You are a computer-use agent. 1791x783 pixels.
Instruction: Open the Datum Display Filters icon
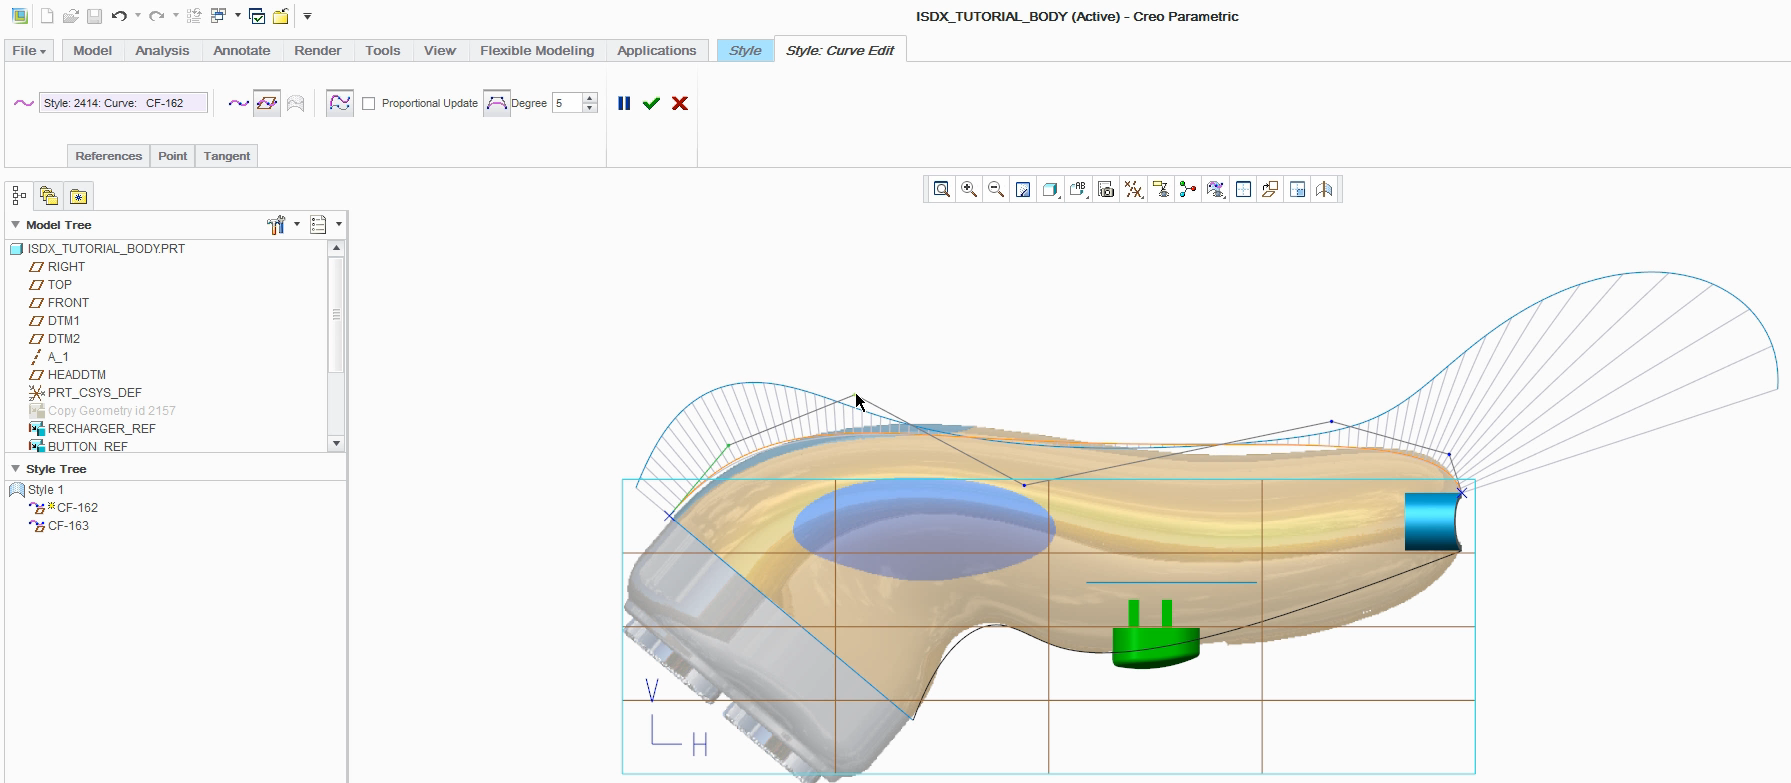click(x=1133, y=189)
